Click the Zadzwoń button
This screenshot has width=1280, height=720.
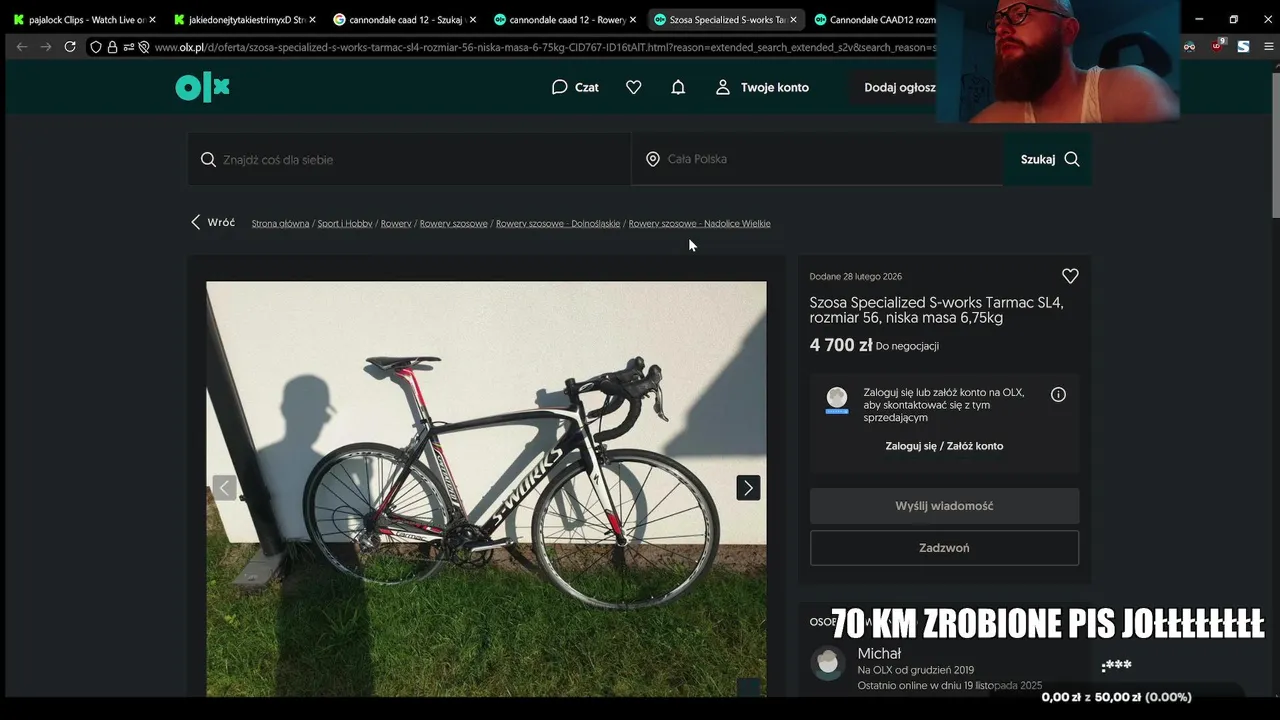coord(944,548)
